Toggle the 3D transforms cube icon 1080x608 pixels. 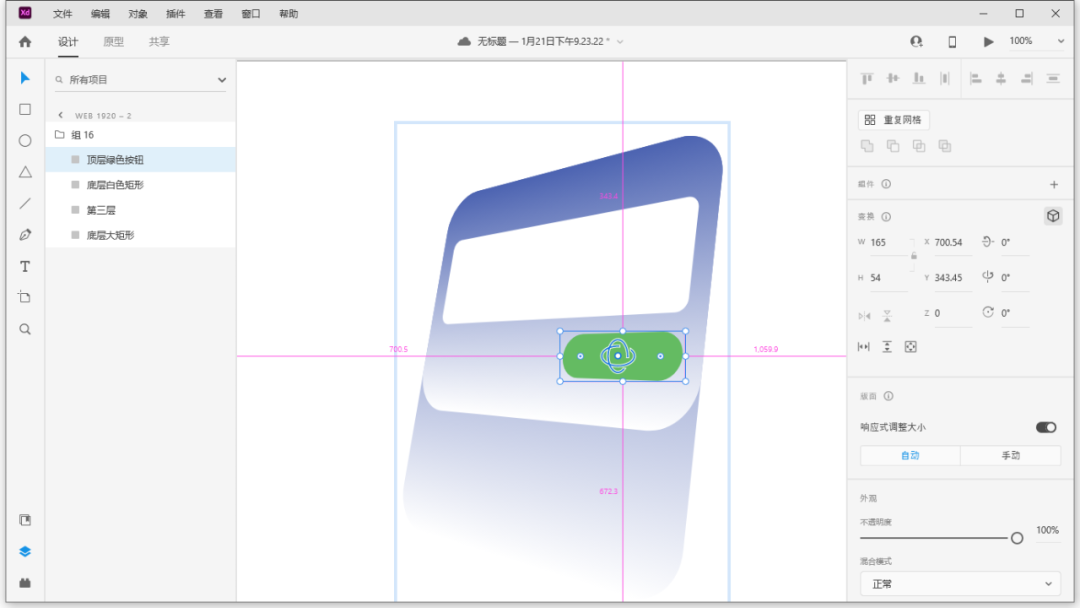coord(1052,216)
